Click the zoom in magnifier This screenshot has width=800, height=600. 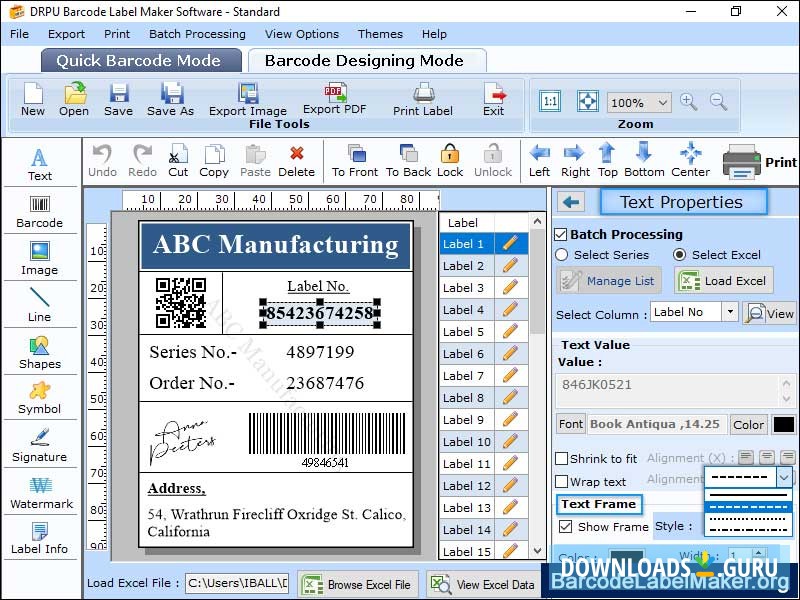pos(688,102)
